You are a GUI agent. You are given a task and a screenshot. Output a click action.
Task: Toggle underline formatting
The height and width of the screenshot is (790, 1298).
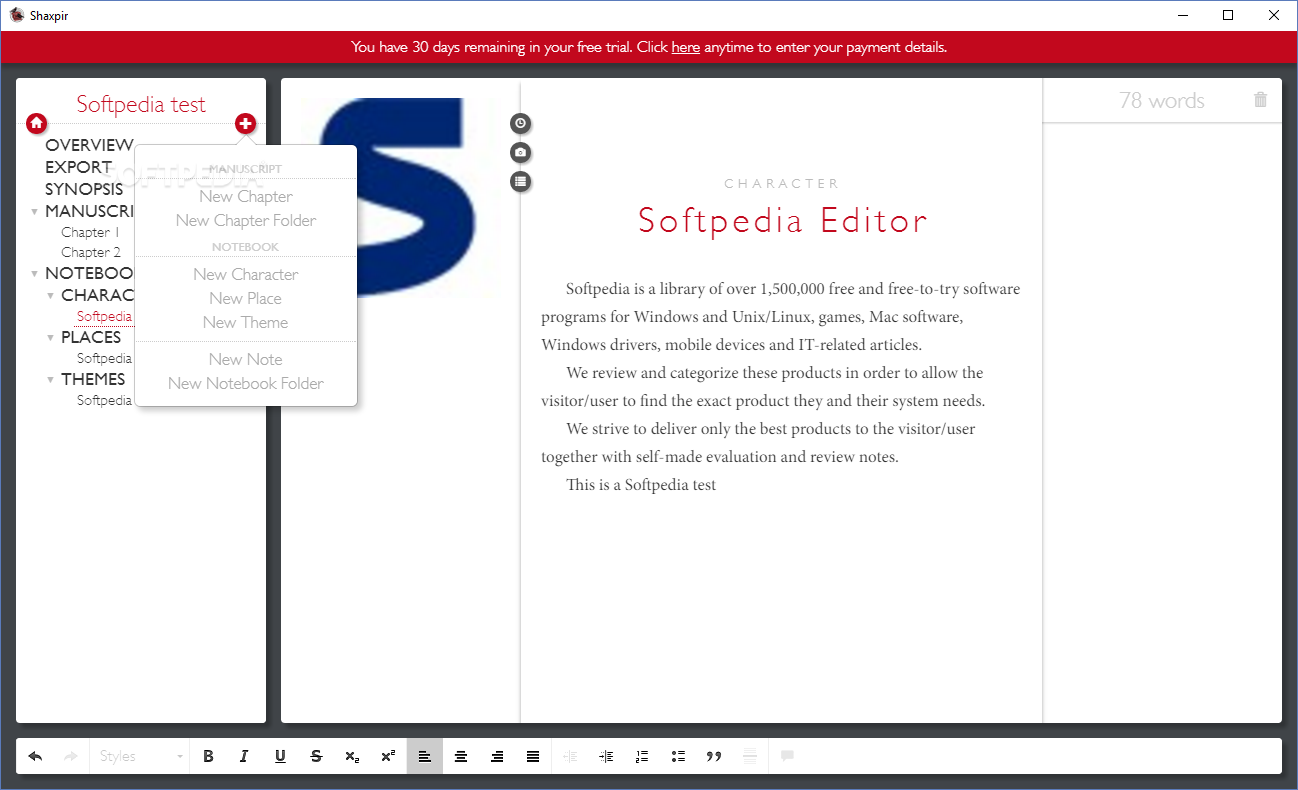click(280, 756)
